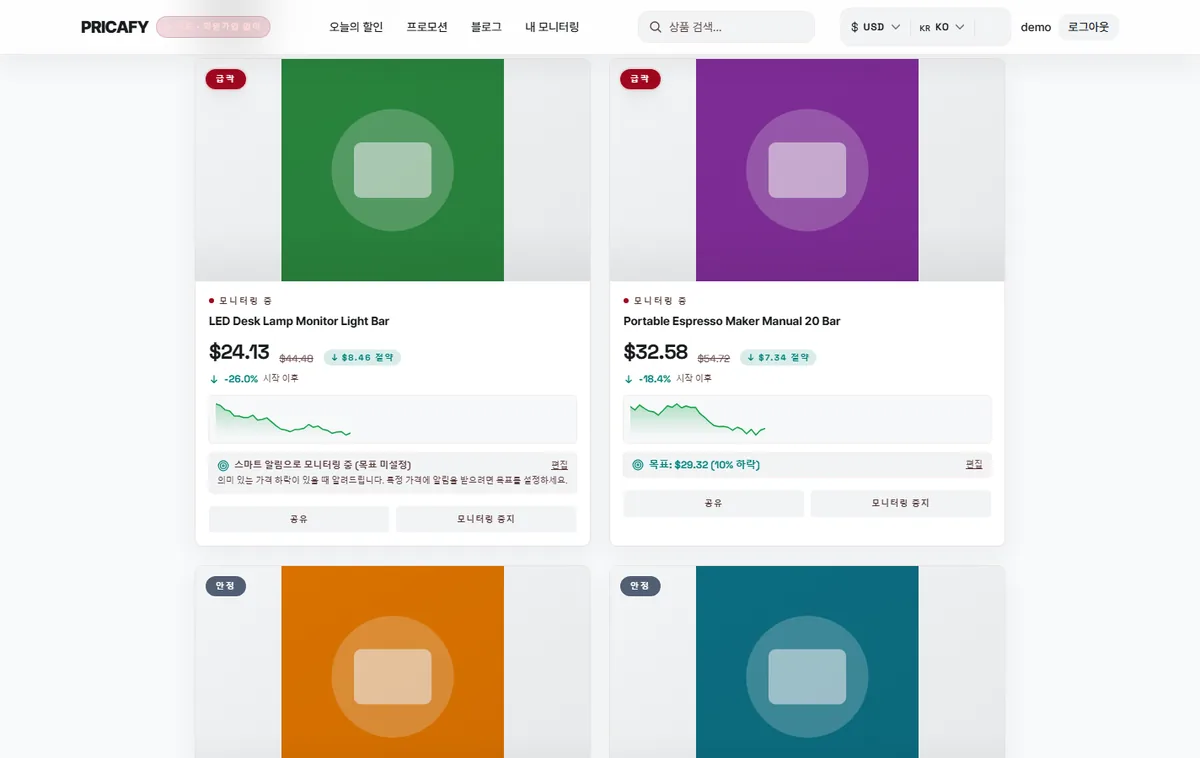Go to the 블로그 page
1200x758 pixels.
pos(486,27)
